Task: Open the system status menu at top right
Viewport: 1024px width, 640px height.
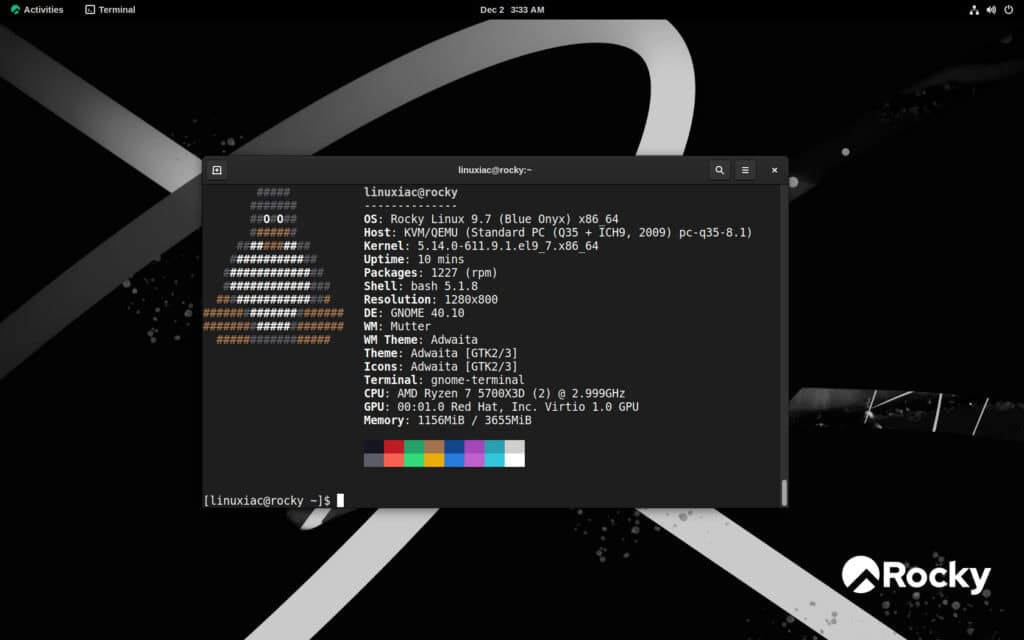Action: 989,9
